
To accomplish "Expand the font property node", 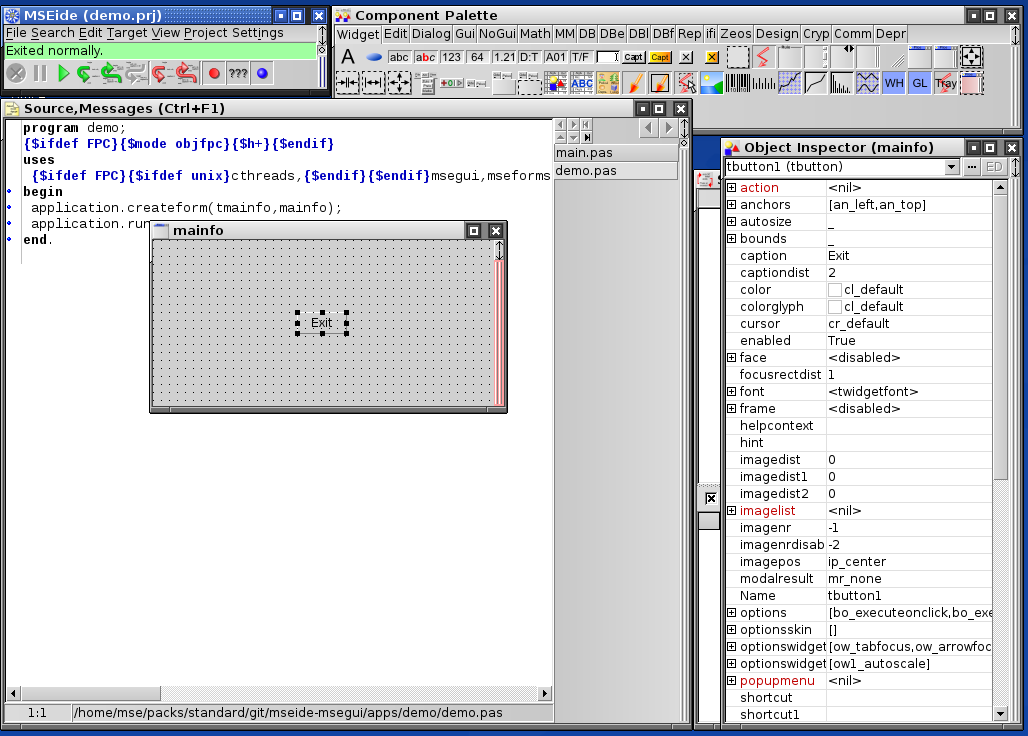I will pos(731,392).
